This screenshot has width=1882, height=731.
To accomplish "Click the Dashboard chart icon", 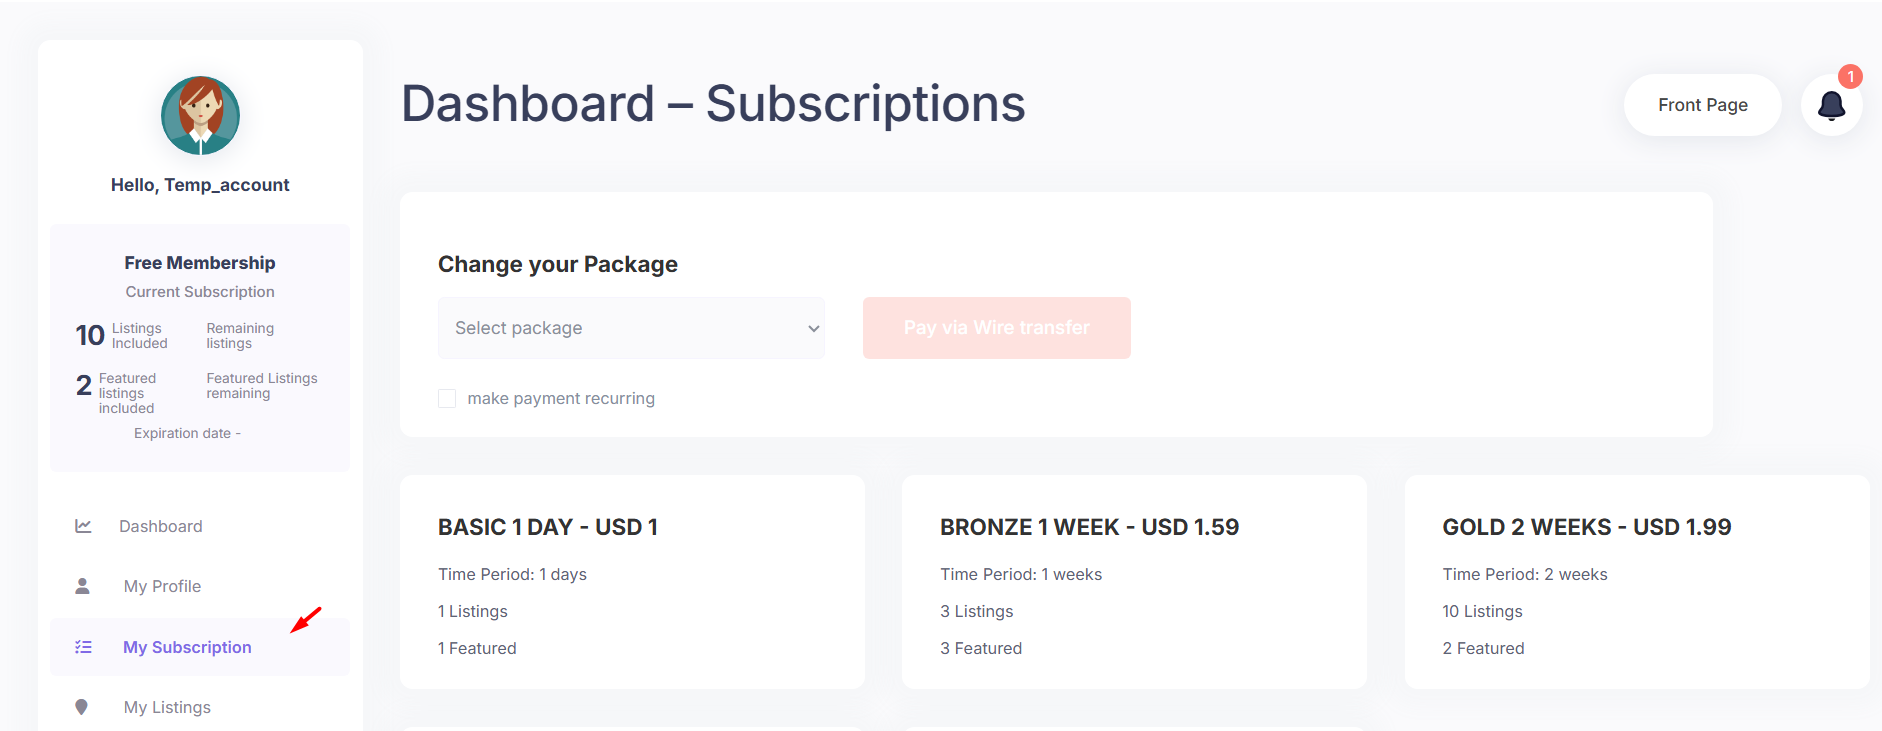I will [x=83, y=526].
